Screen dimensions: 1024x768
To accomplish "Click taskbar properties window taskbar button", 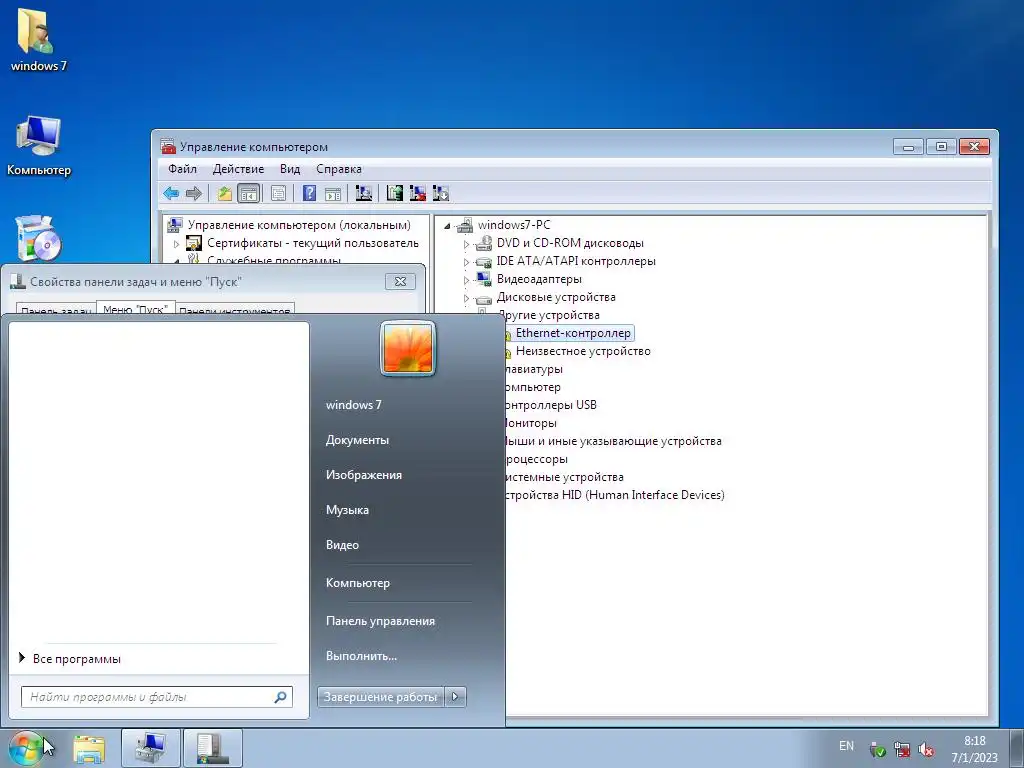I will pos(213,748).
